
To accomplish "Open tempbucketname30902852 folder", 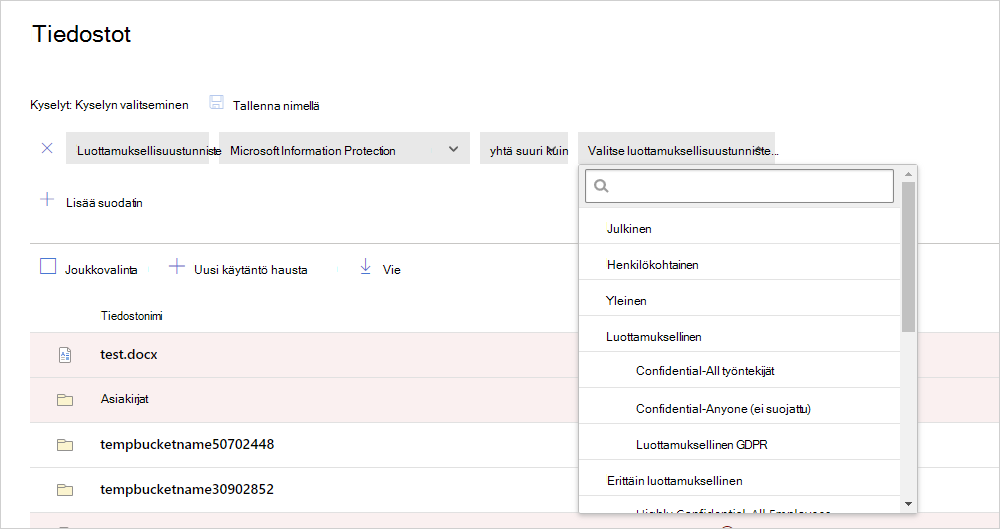I will [187, 489].
